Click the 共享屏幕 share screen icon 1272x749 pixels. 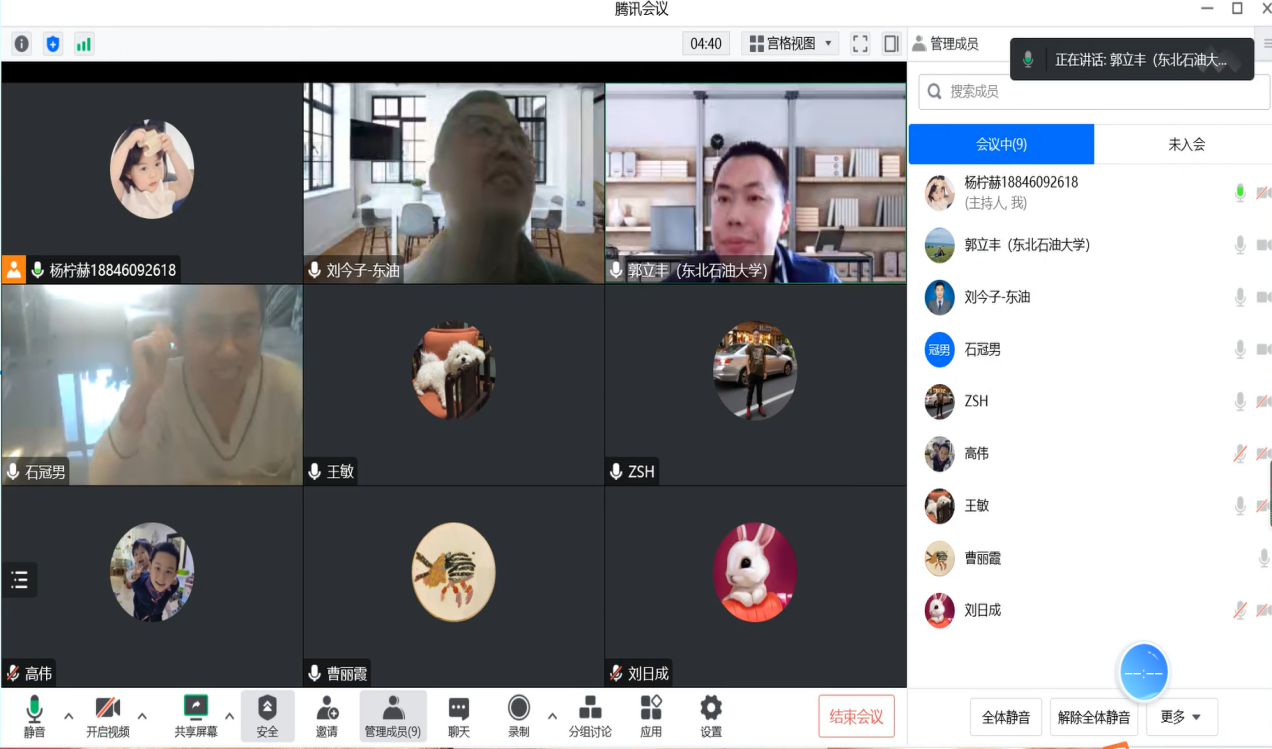click(196, 709)
